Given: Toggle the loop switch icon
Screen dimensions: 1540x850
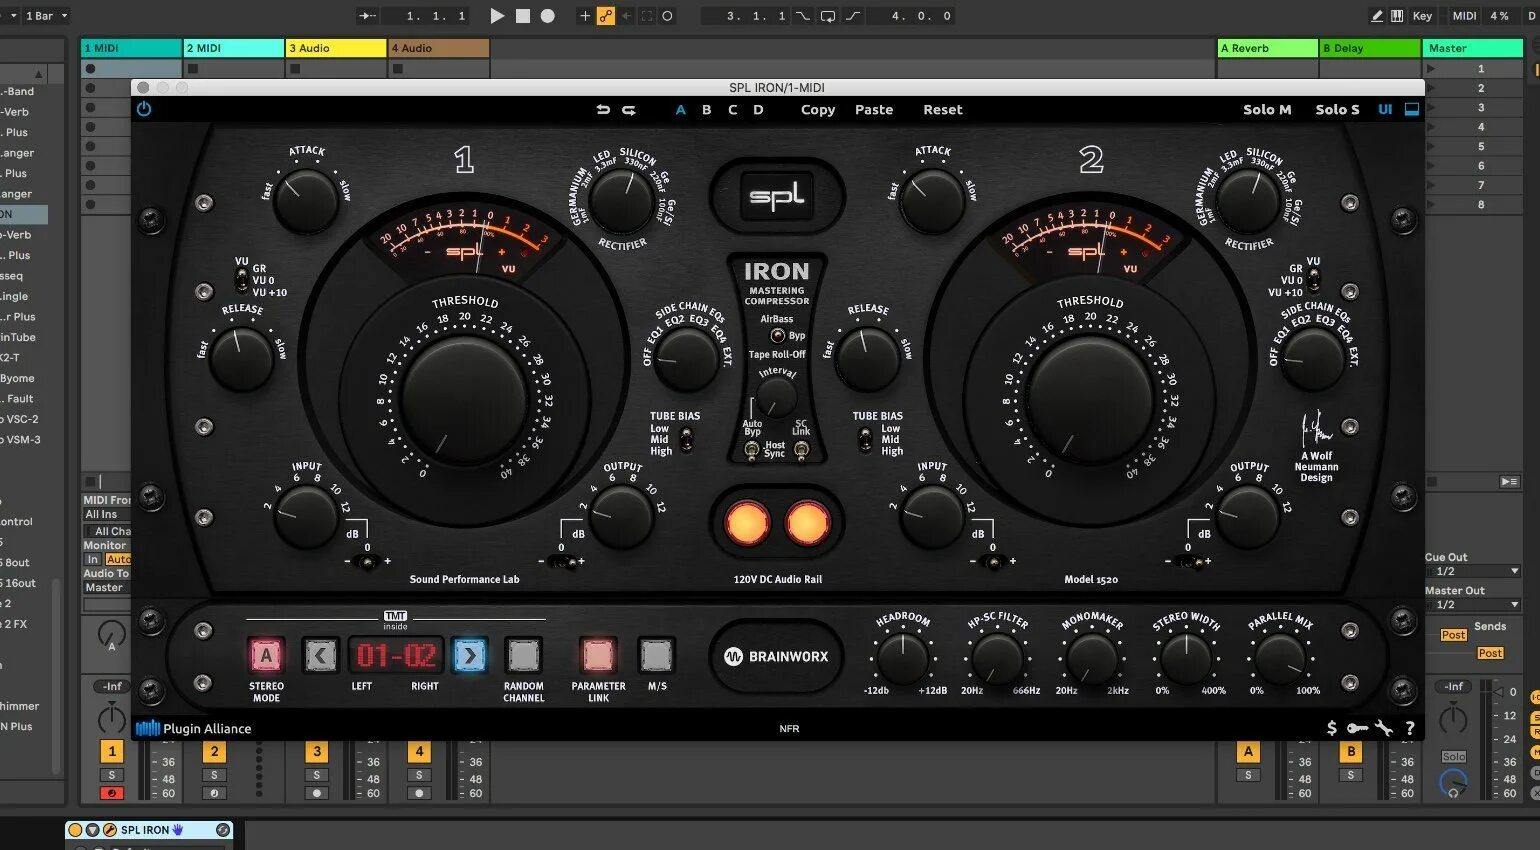Looking at the screenshot, I should [828, 16].
